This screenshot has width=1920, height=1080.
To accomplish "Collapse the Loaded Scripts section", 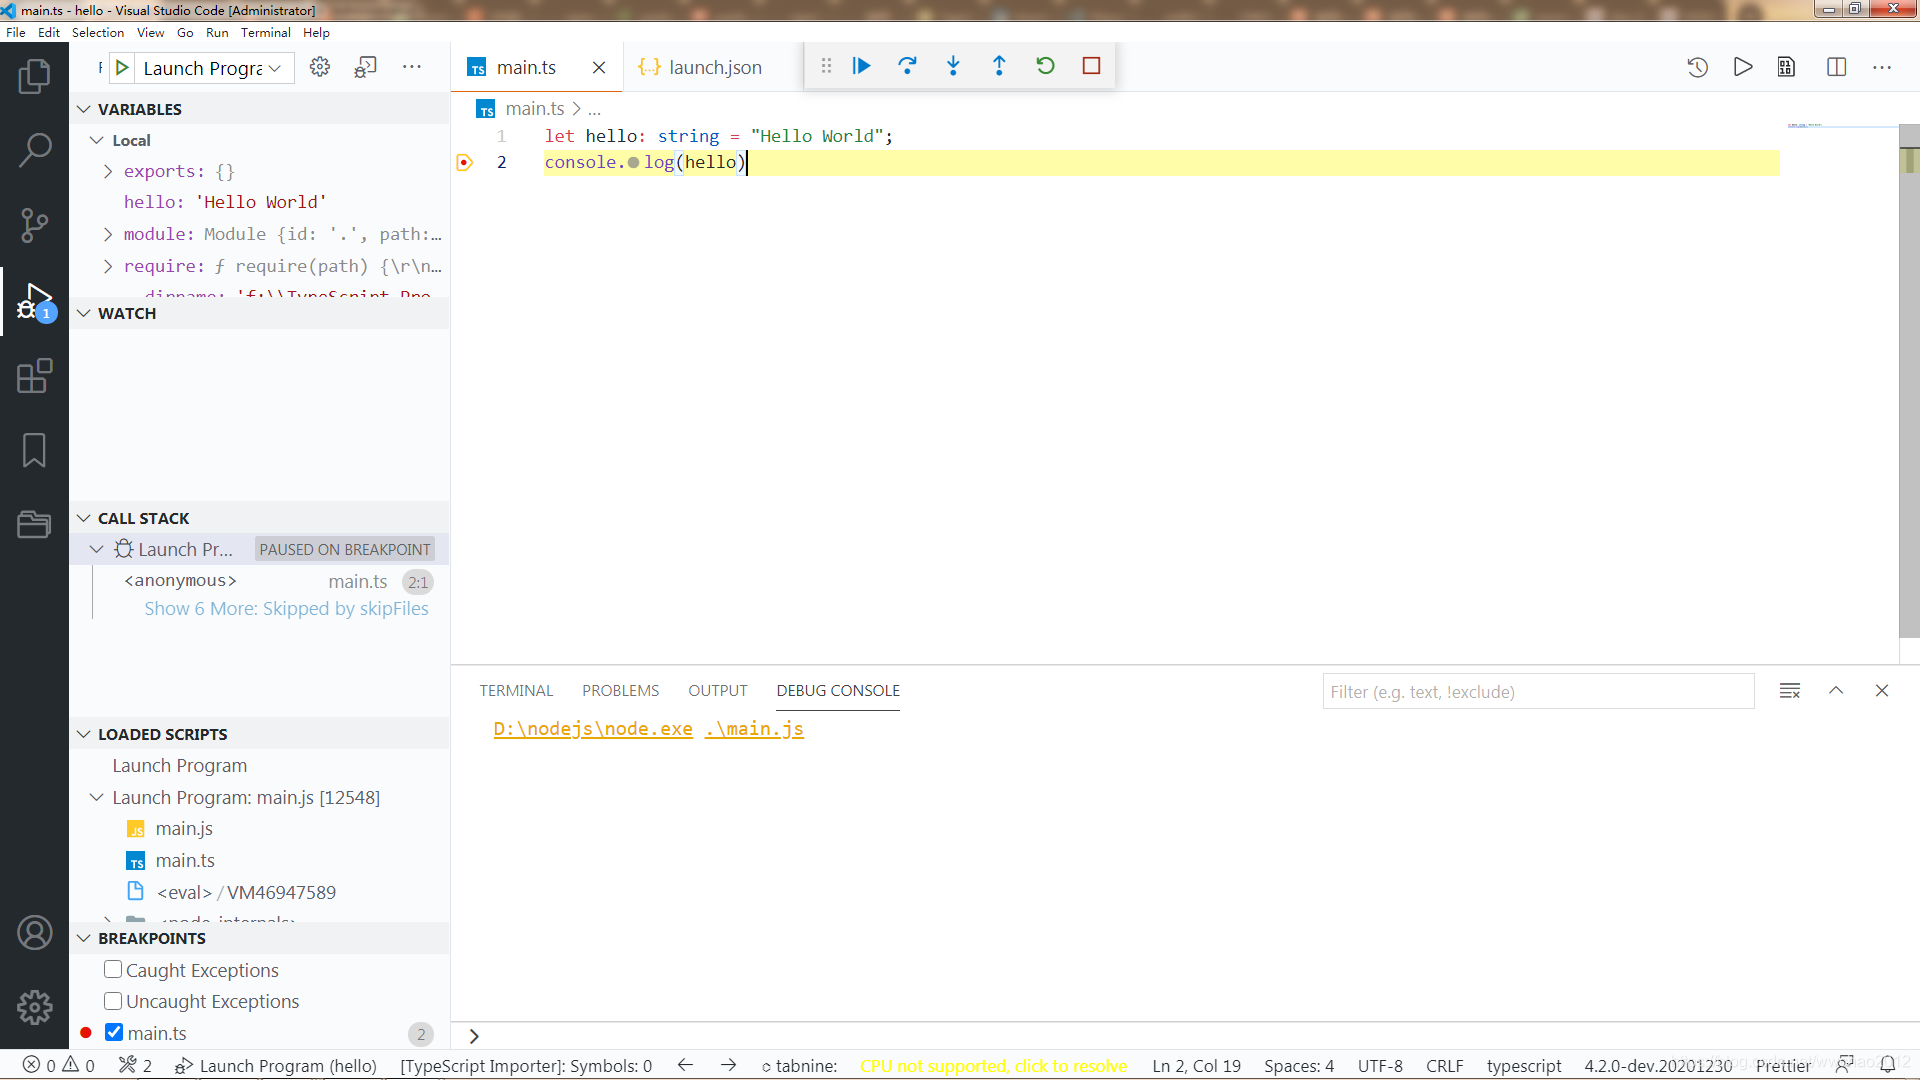I will click(x=84, y=733).
